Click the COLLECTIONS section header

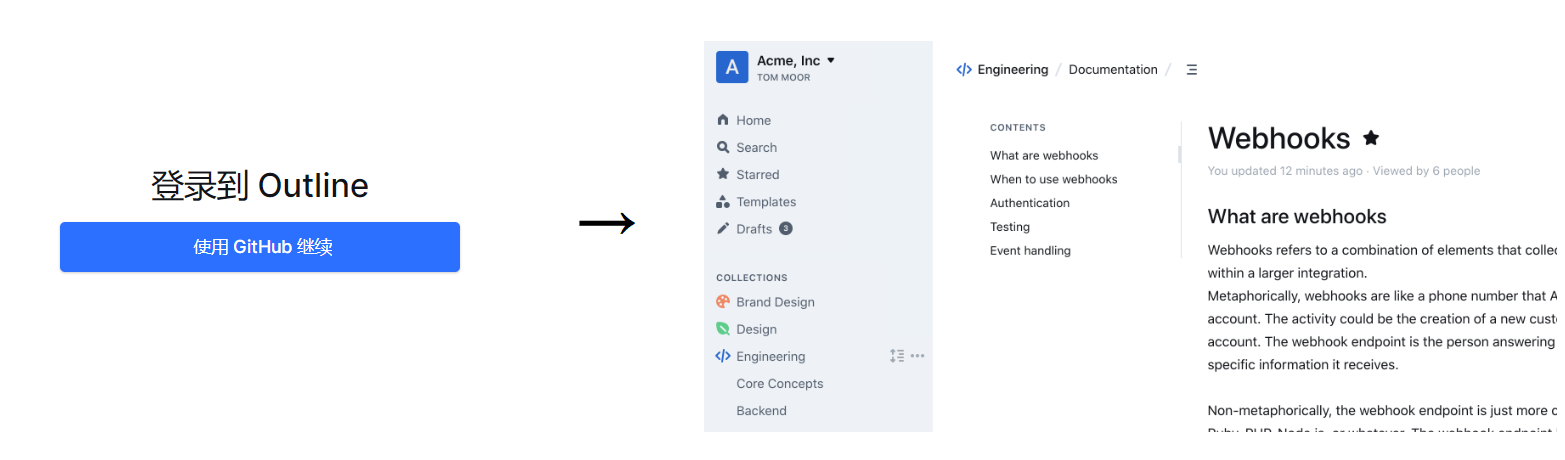(x=752, y=278)
